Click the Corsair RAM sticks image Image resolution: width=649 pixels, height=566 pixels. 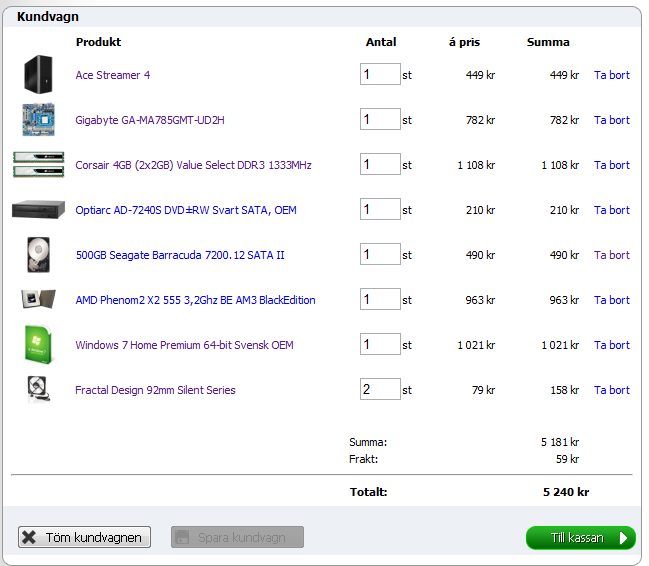pos(38,165)
